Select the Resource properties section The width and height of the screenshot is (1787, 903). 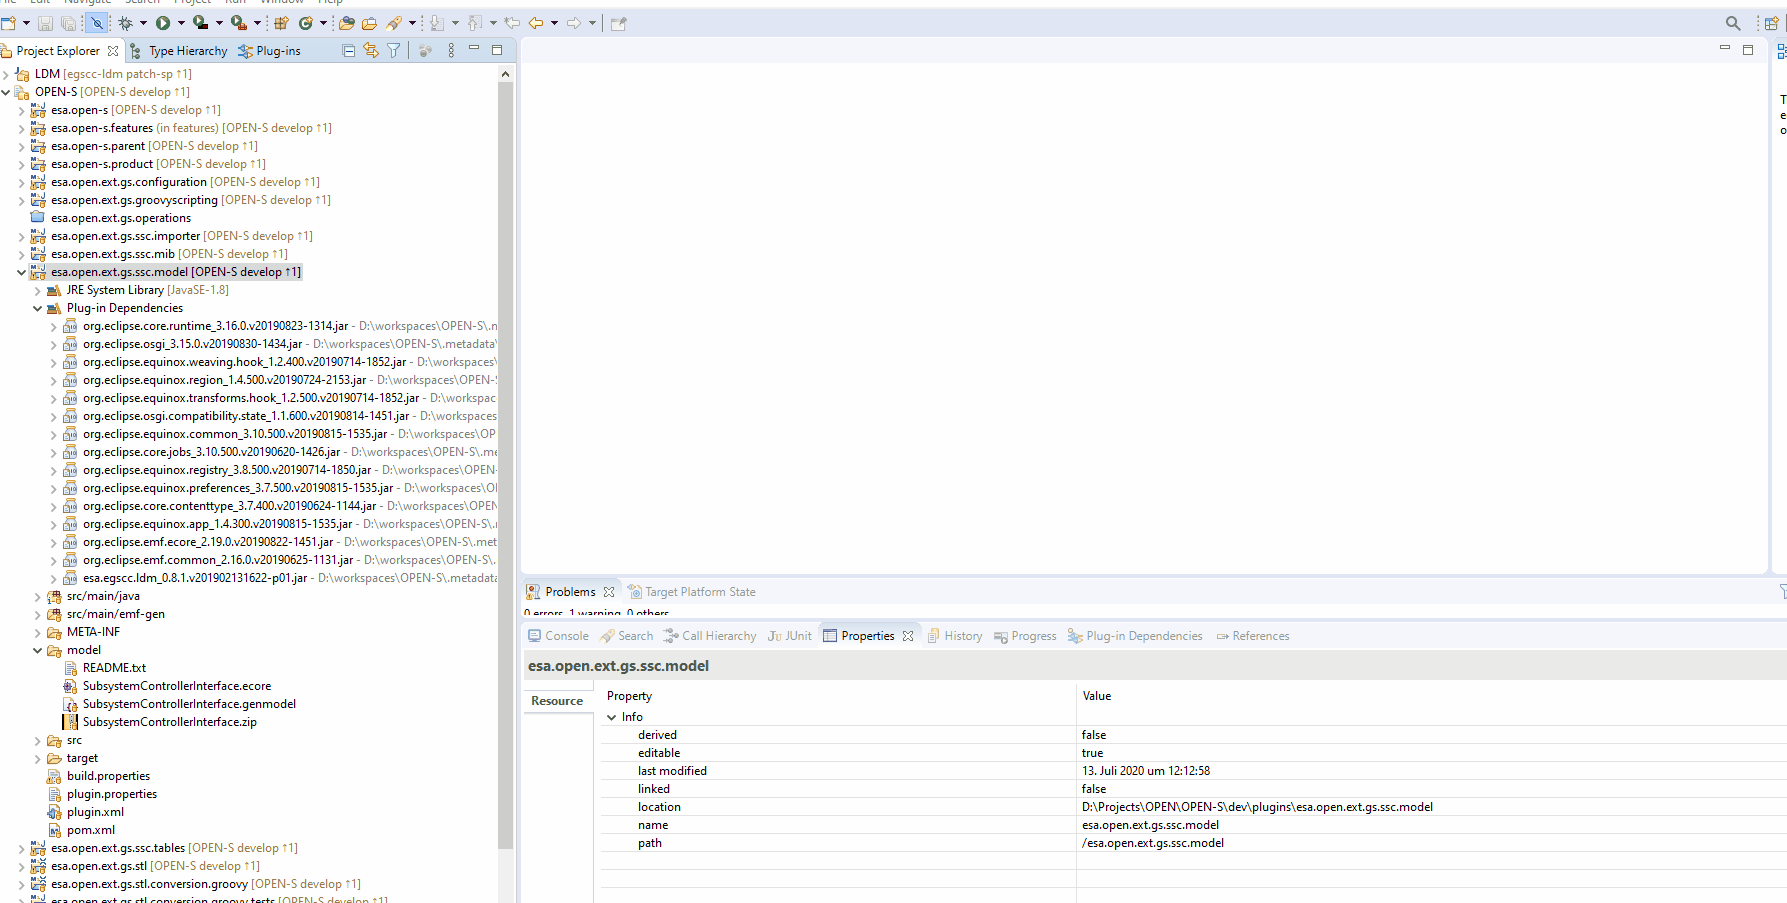557,701
